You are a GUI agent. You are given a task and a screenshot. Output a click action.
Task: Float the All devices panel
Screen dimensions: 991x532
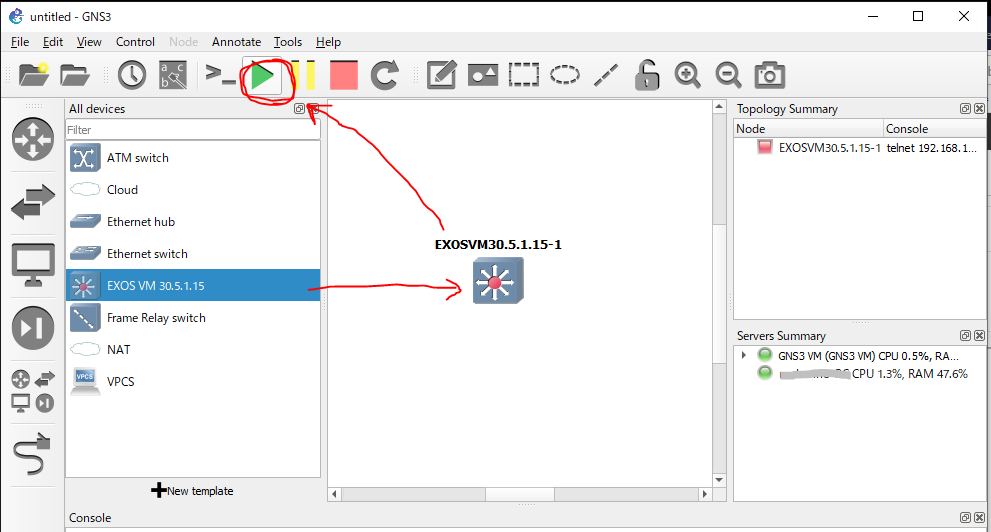[300, 109]
